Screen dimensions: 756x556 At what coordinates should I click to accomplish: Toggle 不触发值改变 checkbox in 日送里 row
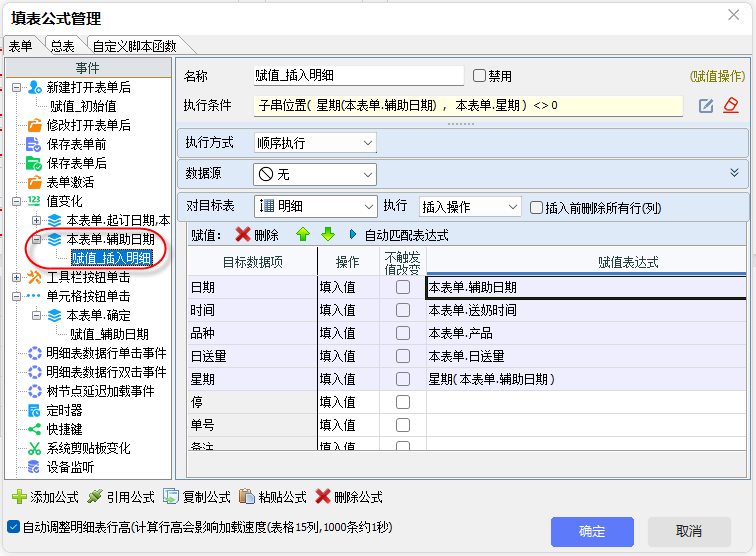(x=403, y=356)
